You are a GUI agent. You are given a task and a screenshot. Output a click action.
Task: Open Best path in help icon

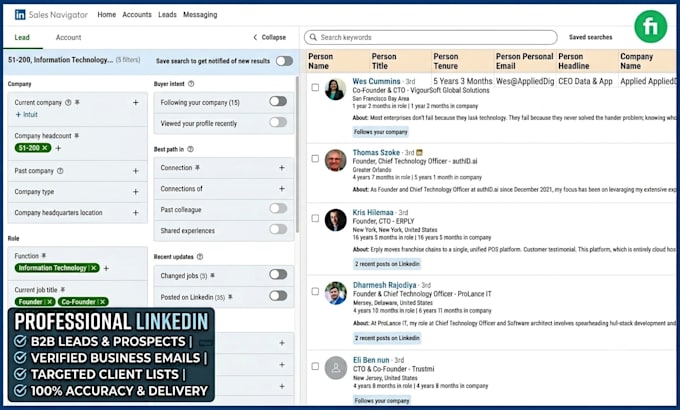pos(190,149)
